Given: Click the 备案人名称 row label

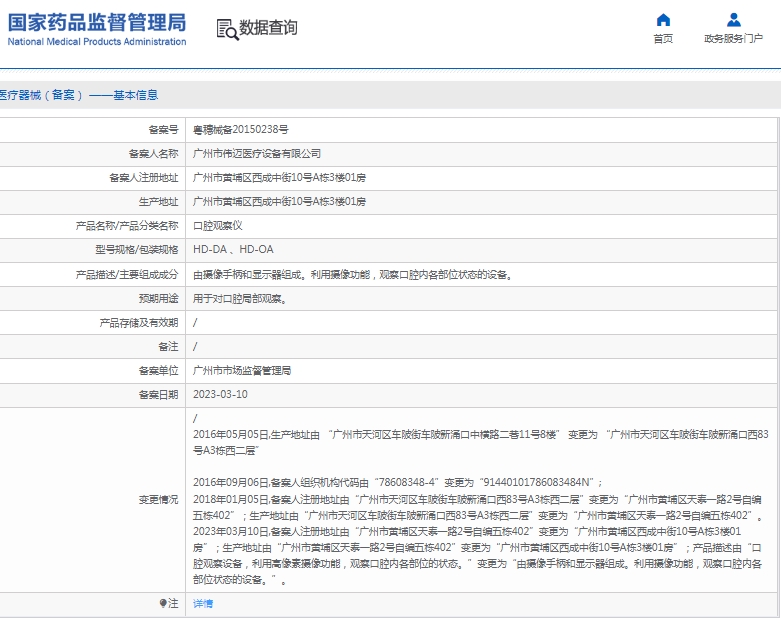Looking at the screenshot, I should point(153,154).
